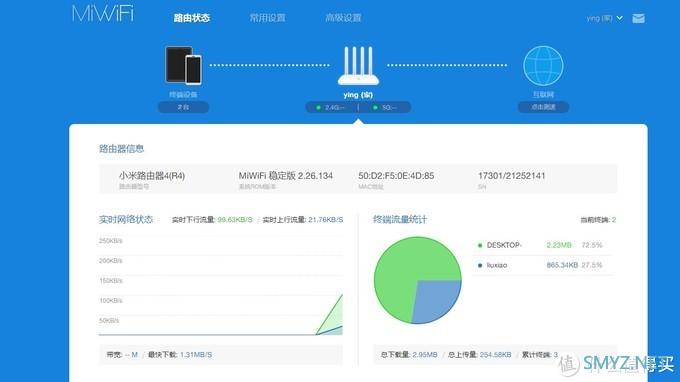Click the 实时网络状态 heading
The height and width of the screenshot is (382, 680).
point(126,219)
